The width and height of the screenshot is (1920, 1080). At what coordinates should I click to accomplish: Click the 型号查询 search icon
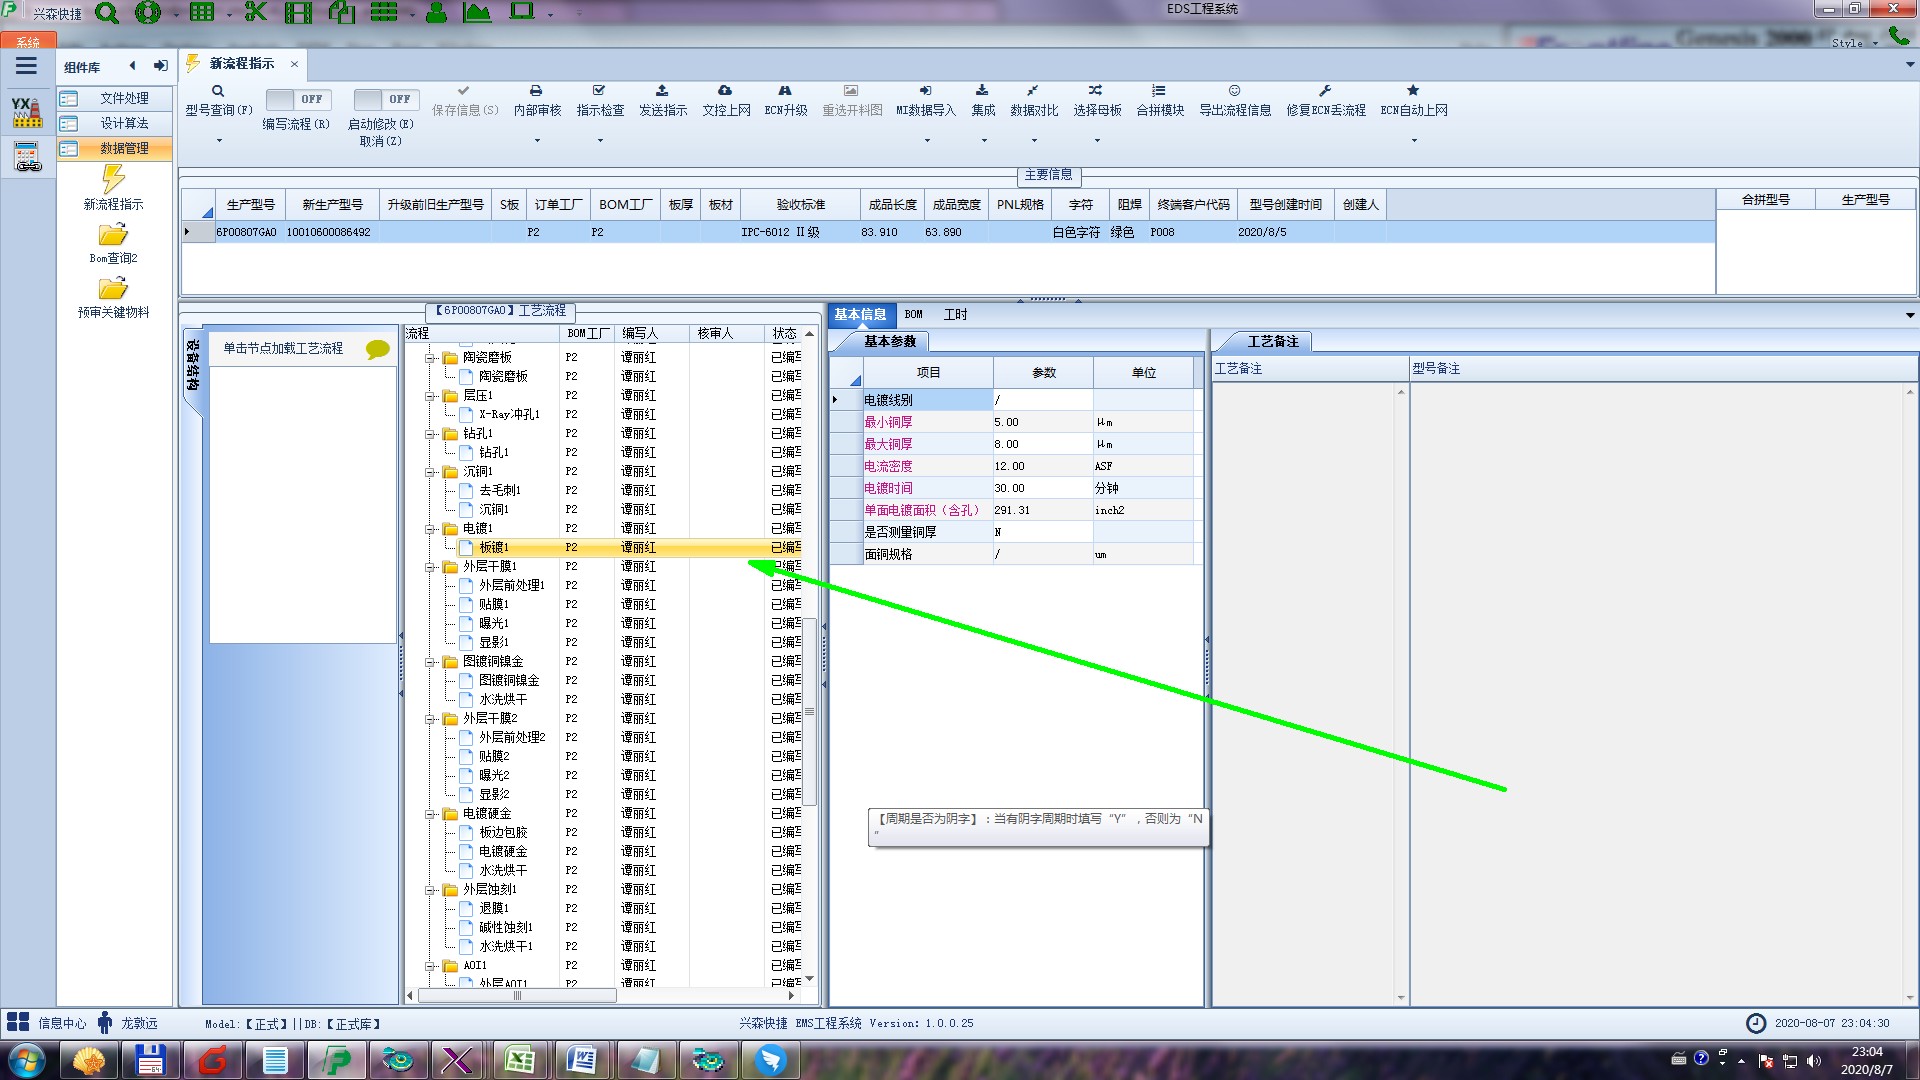tap(218, 91)
